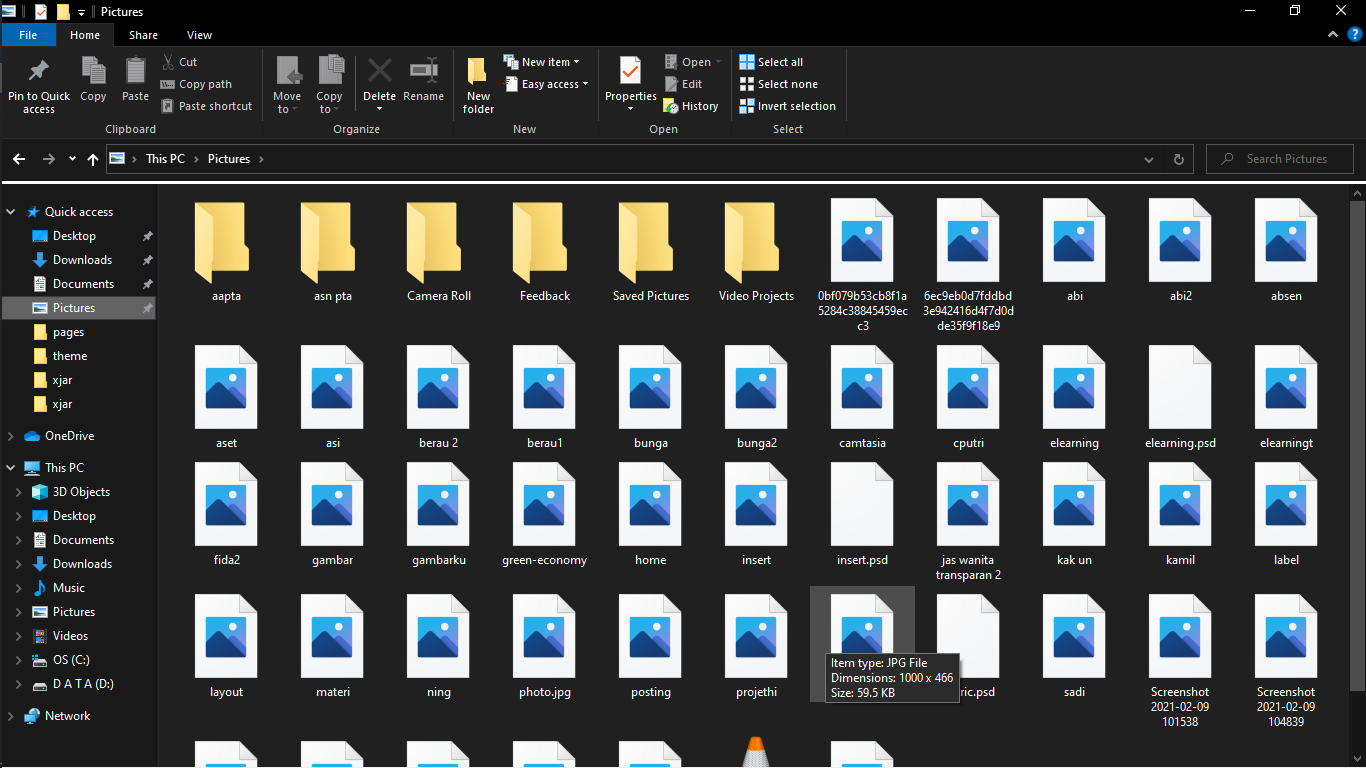1366x768 pixels.
Task: Switch to the View ribbon tab
Action: click(x=200, y=35)
